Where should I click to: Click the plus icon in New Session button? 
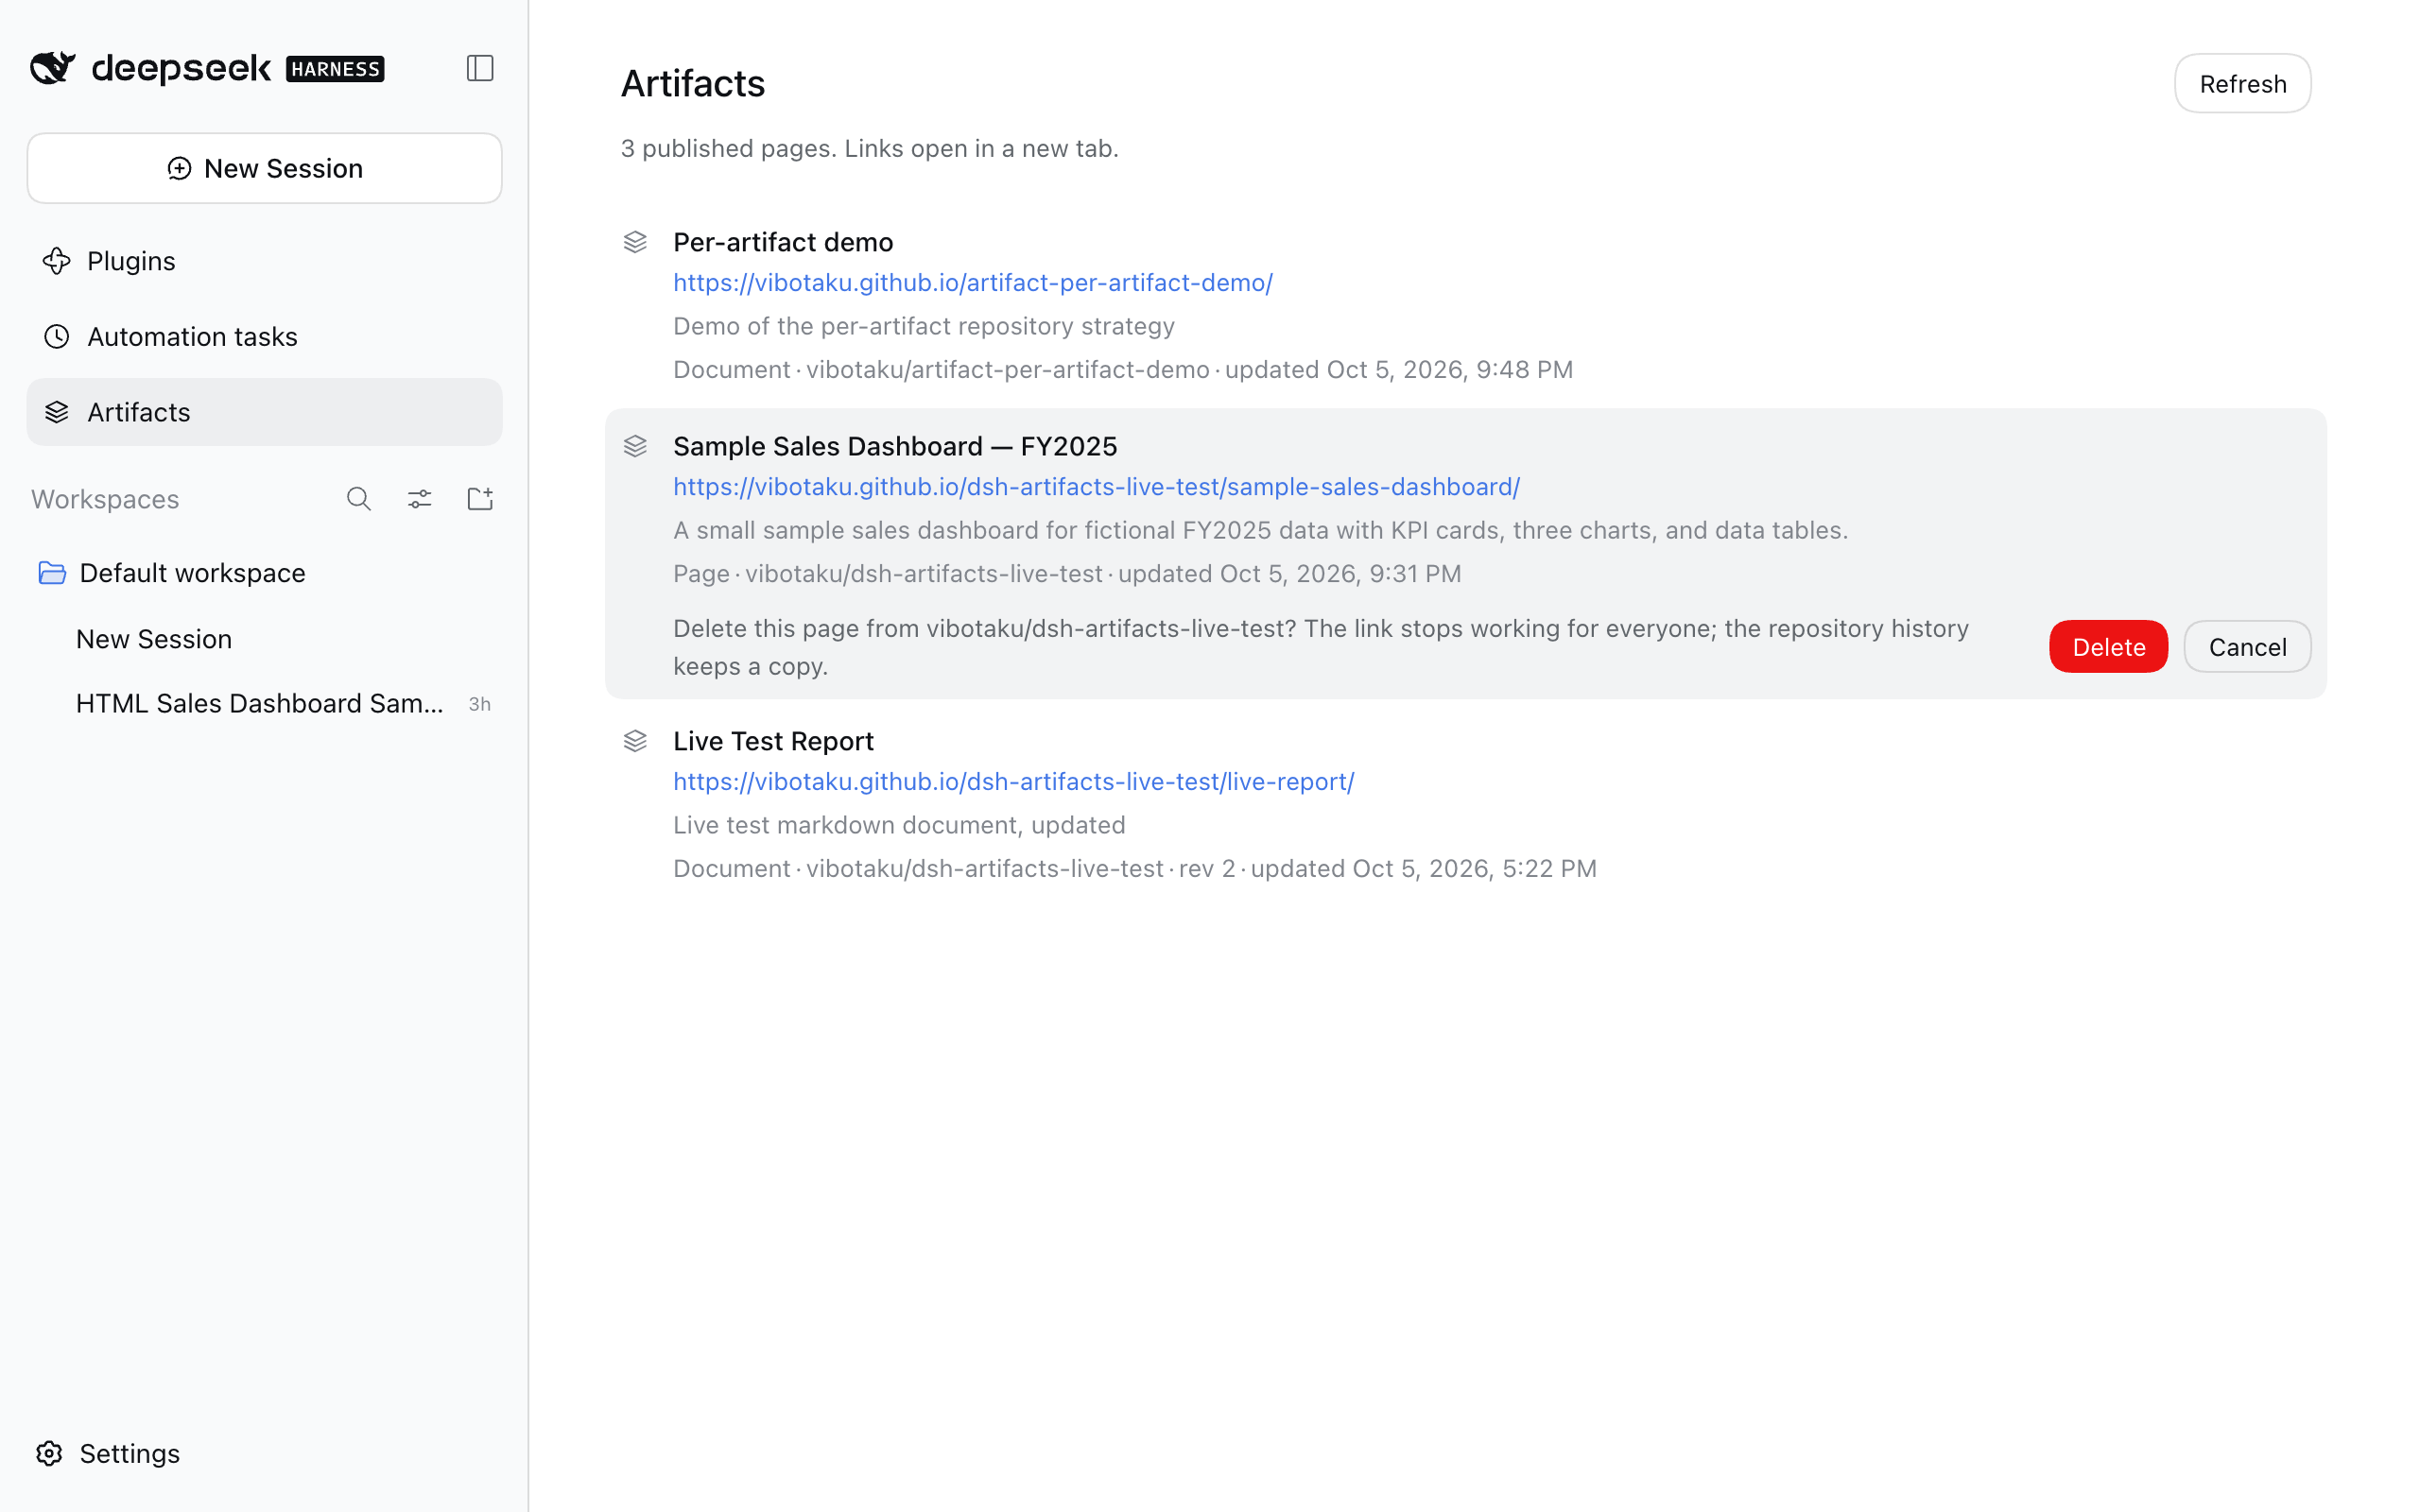tap(179, 168)
